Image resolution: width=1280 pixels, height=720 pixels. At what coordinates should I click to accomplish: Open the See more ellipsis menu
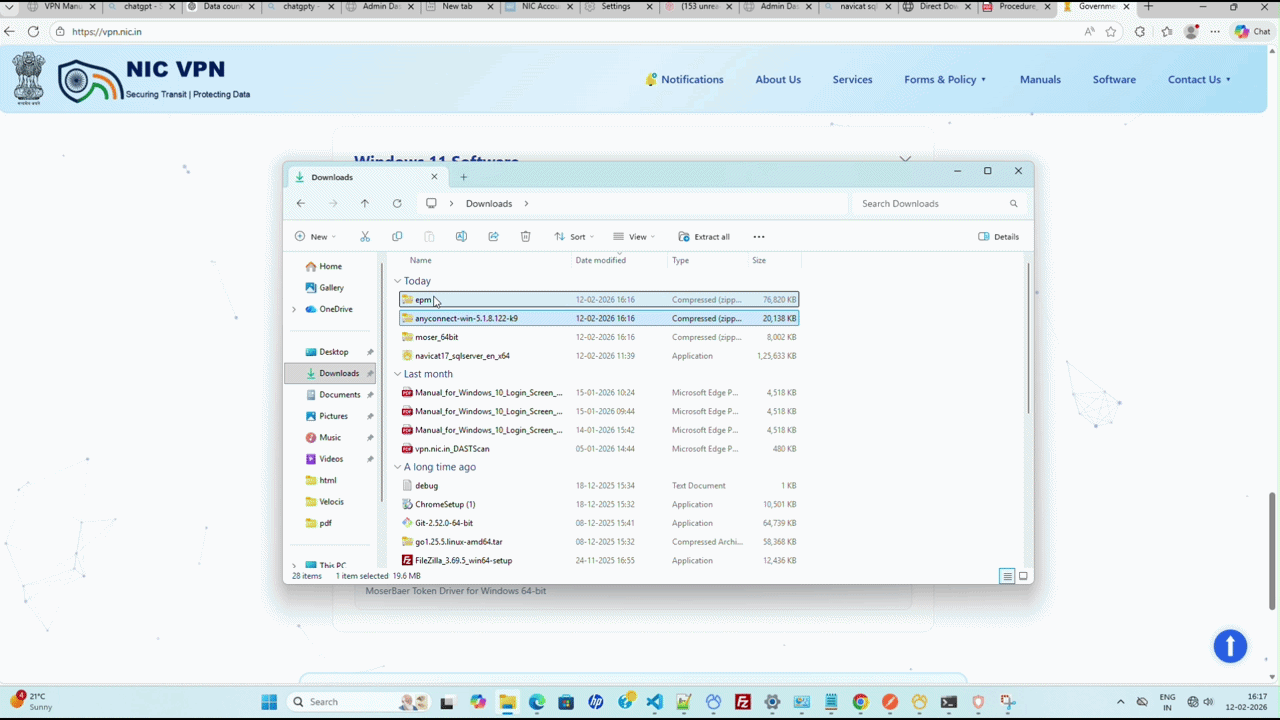pos(759,236)
